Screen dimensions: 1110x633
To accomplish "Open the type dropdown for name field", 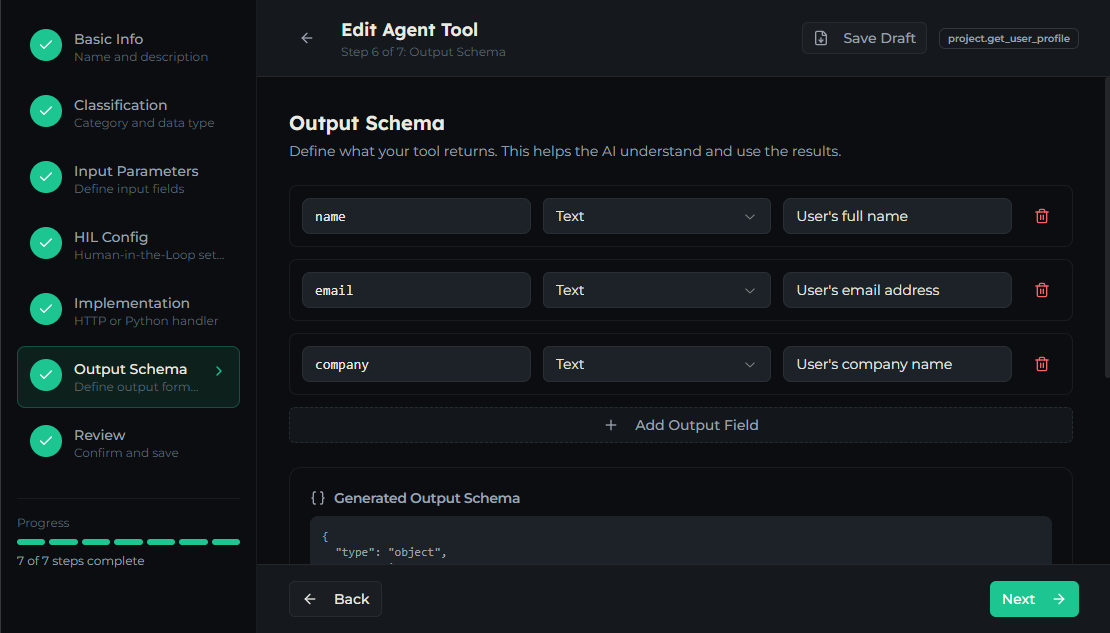I will coord(656,216).
